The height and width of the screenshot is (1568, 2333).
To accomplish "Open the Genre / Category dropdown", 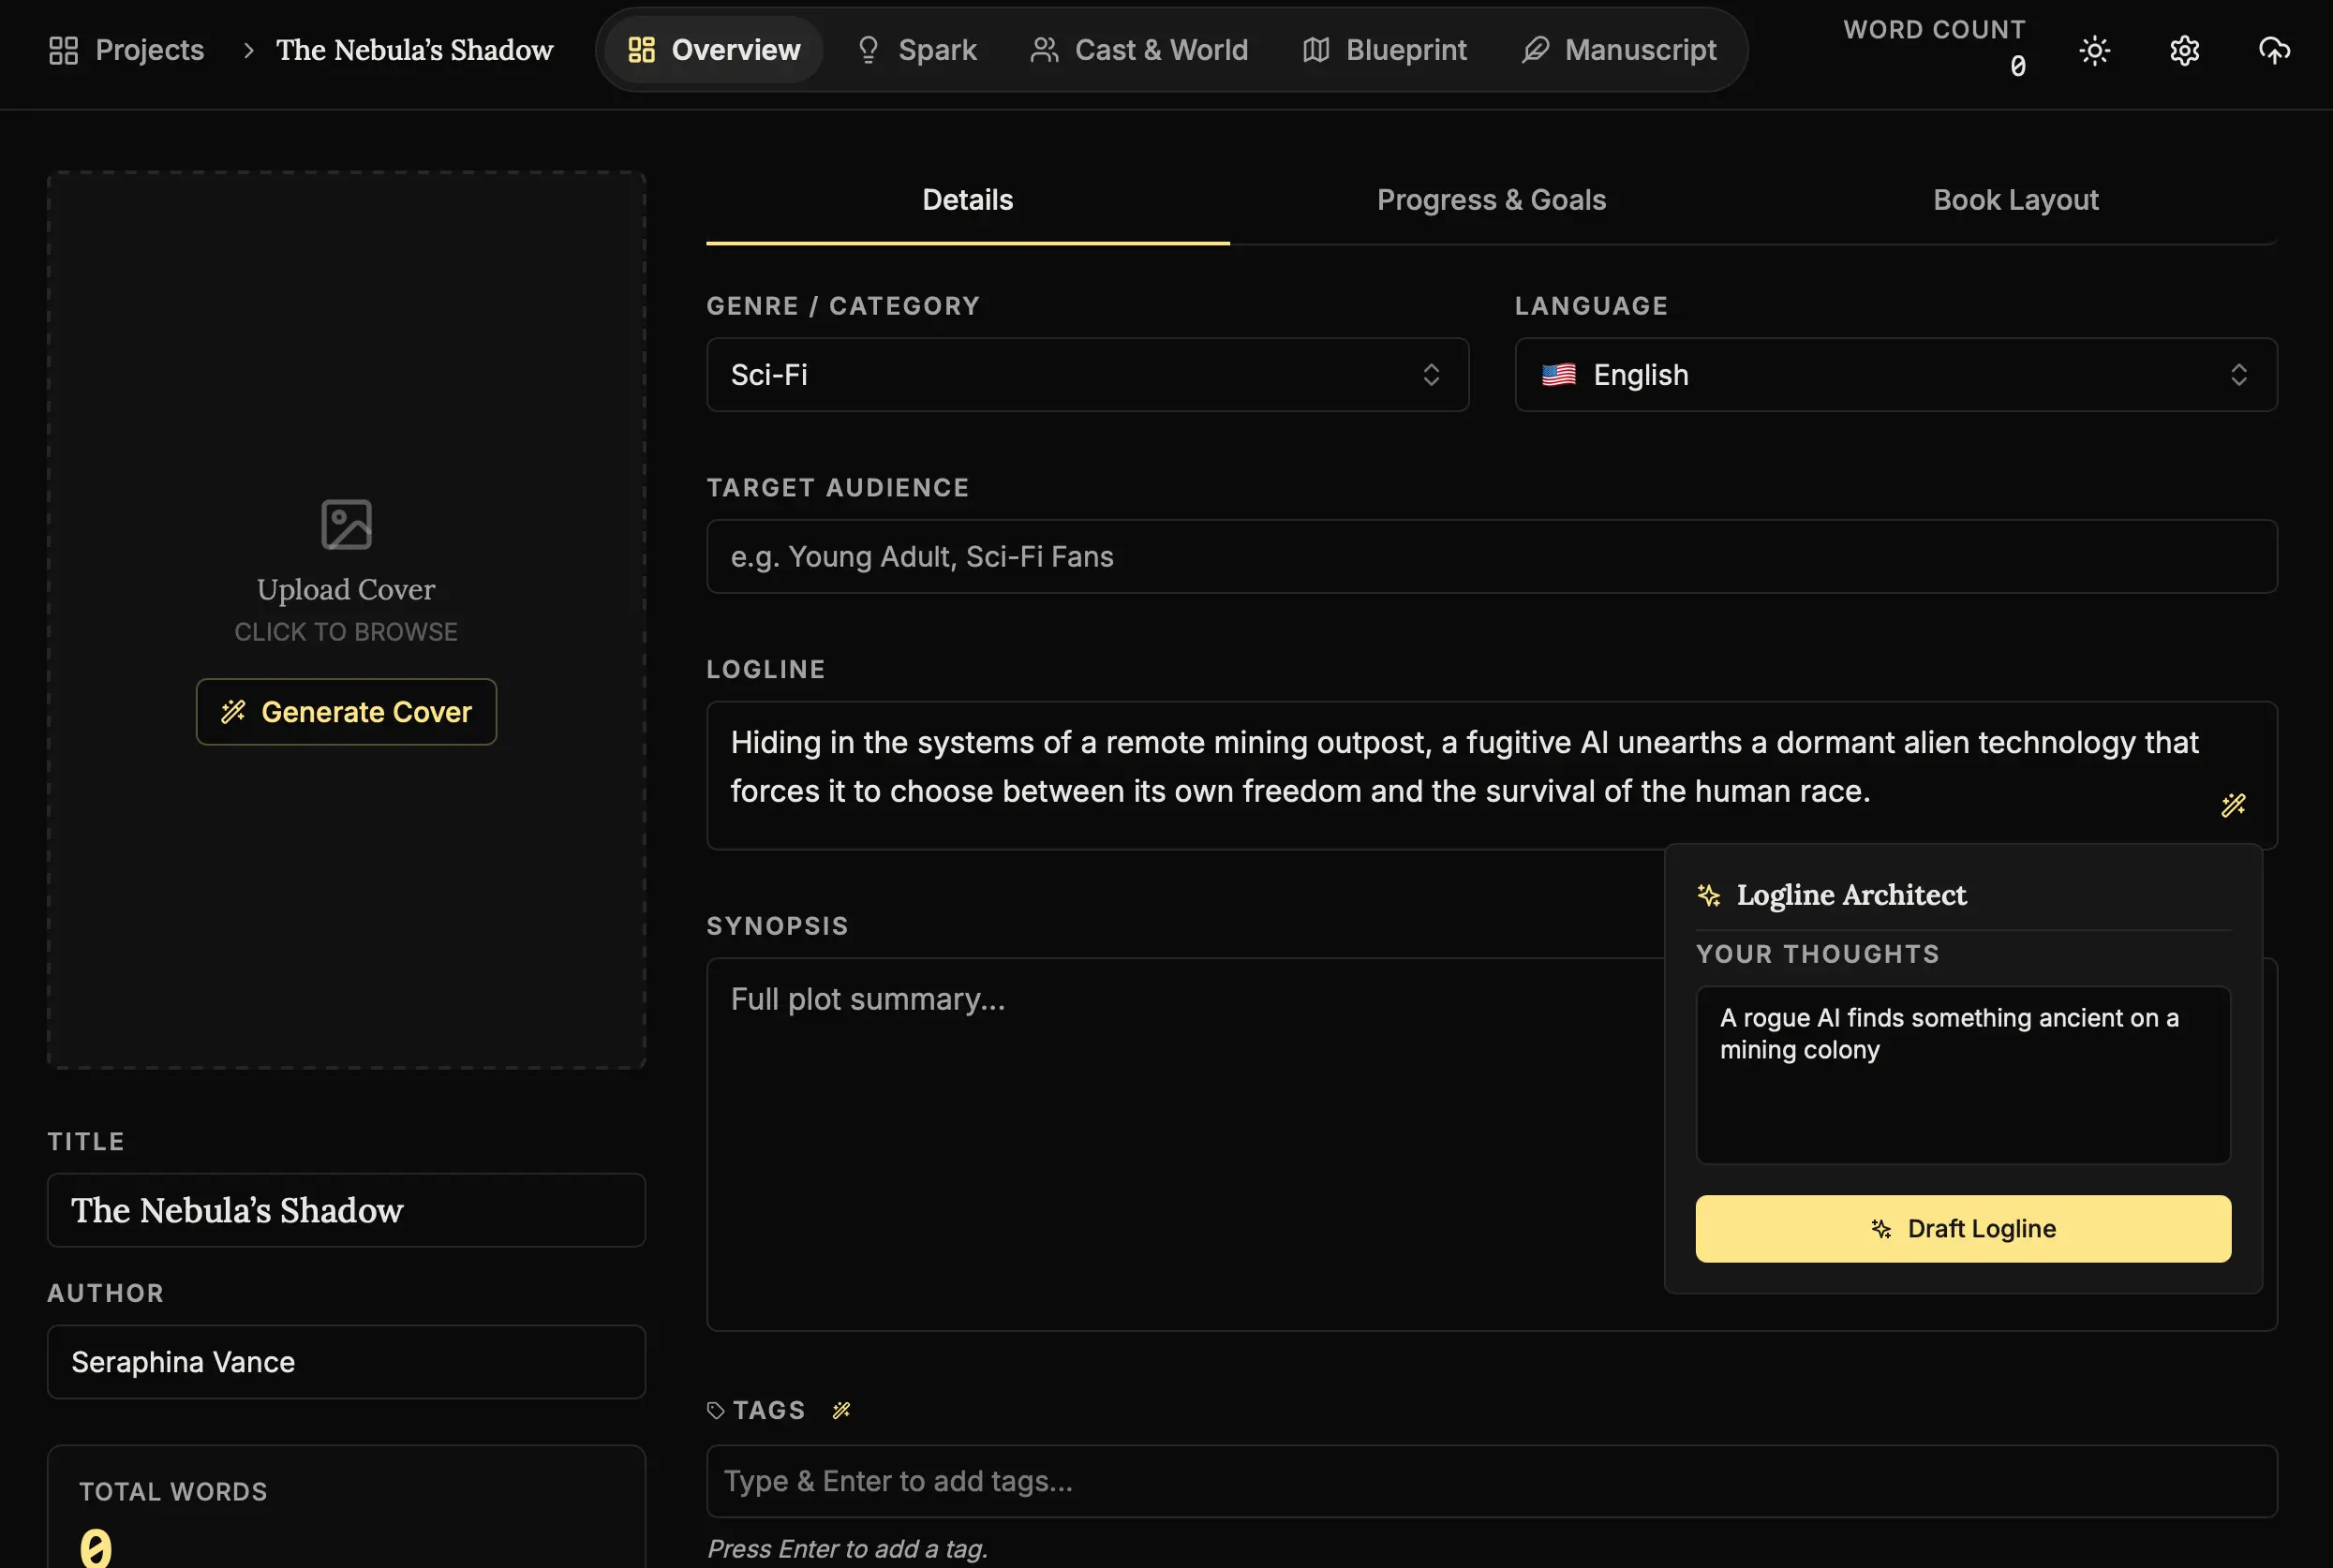I will point(1087,375).
